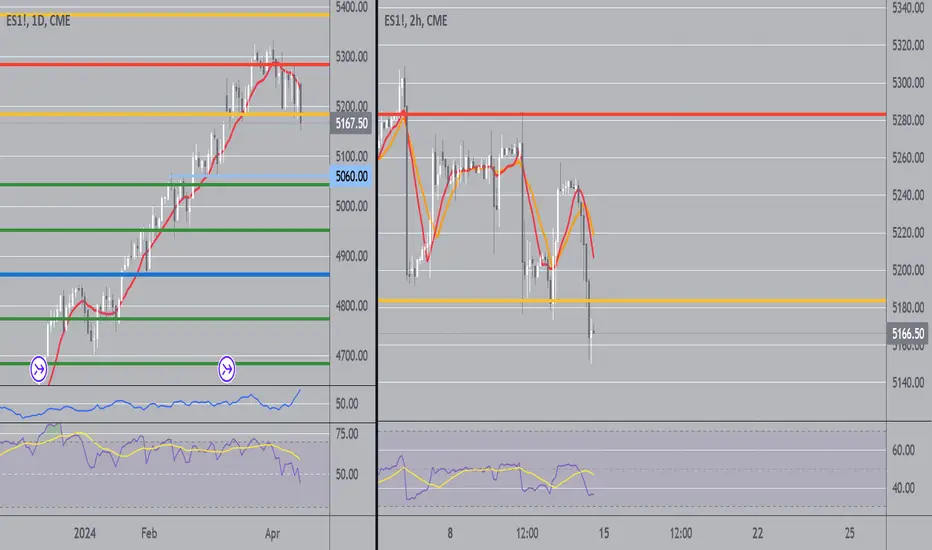The image size is (932, 550).
Task: Click the 4900.00 value on daily price axis
Action: 351,256
